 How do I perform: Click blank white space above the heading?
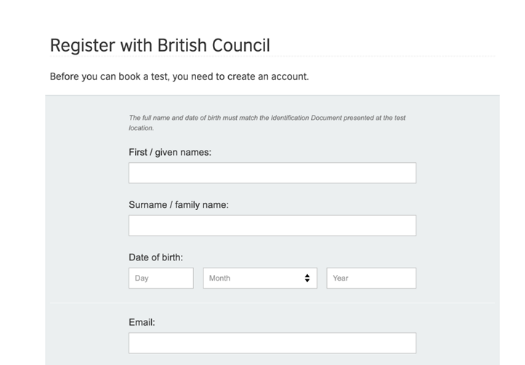(x=261, y=15)
